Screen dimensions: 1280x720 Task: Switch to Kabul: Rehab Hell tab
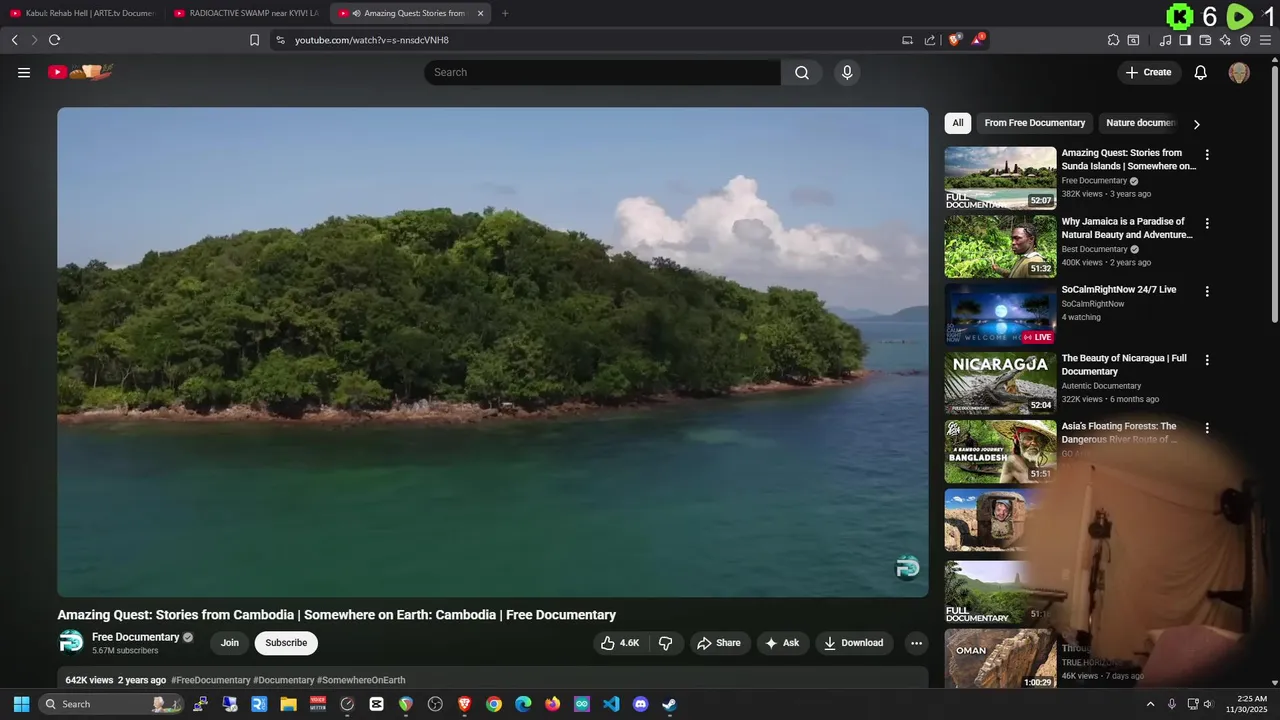[82, 13]
